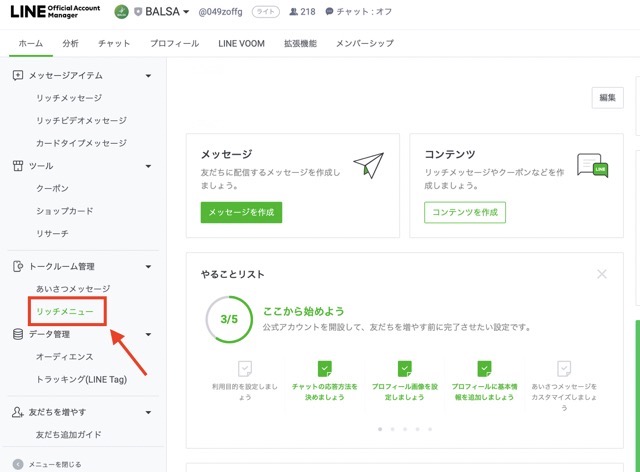Open the BALSA account switcher dropdown
This screenshot has width=640, height=472.
186,12
